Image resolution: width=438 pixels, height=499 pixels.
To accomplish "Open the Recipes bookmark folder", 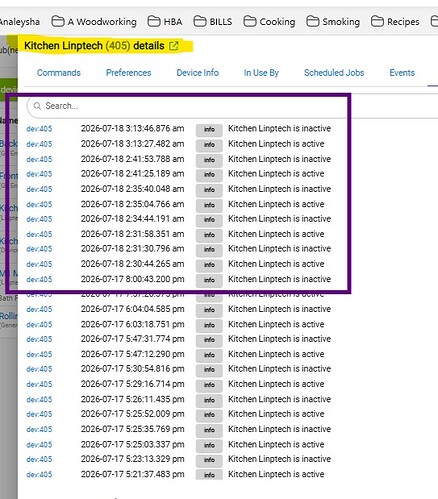I will [x=395, y=22].
